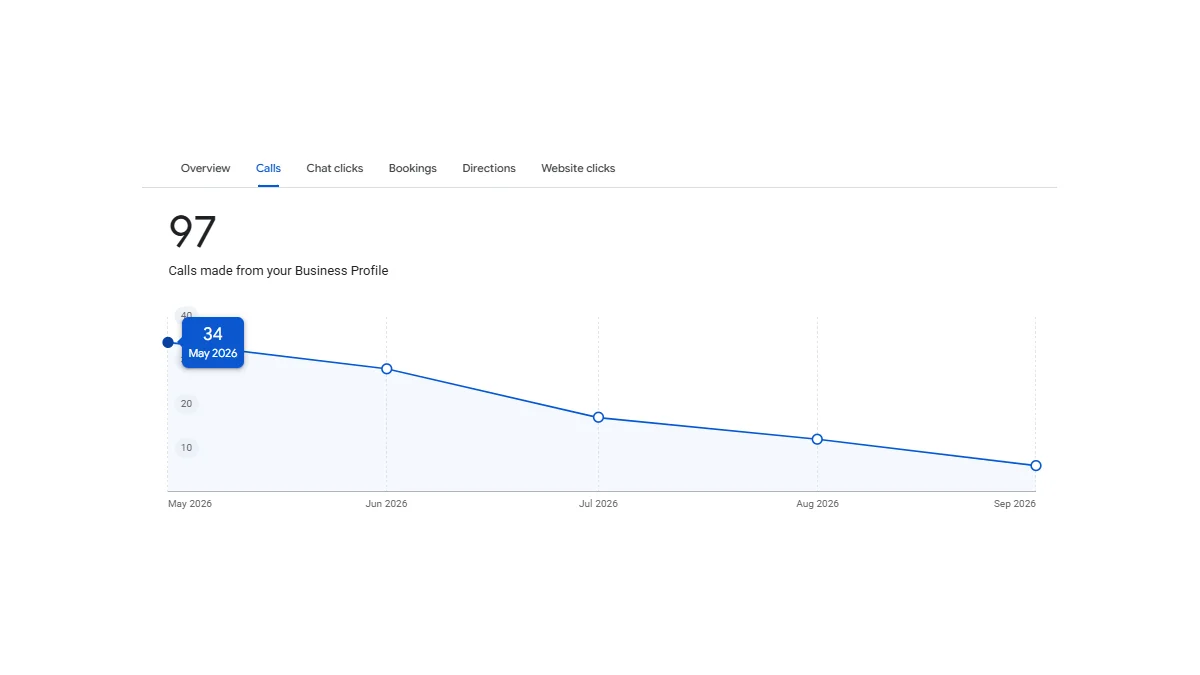Viewport: 1200px width, 675px height.
Task: Click the y-axis label 10
Action: [186, 447]
